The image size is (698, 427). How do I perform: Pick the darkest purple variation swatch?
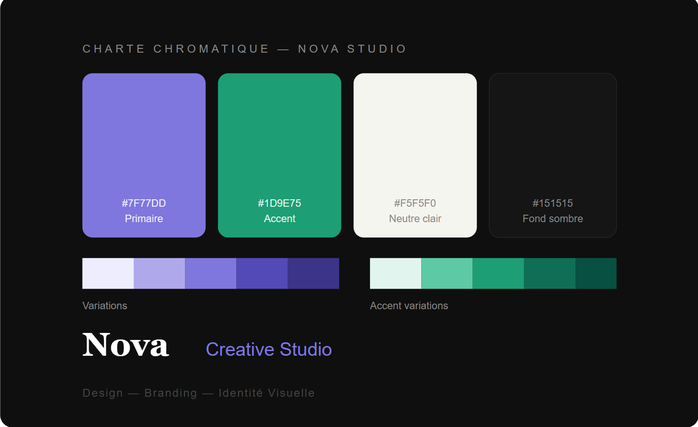click(313, 273)
